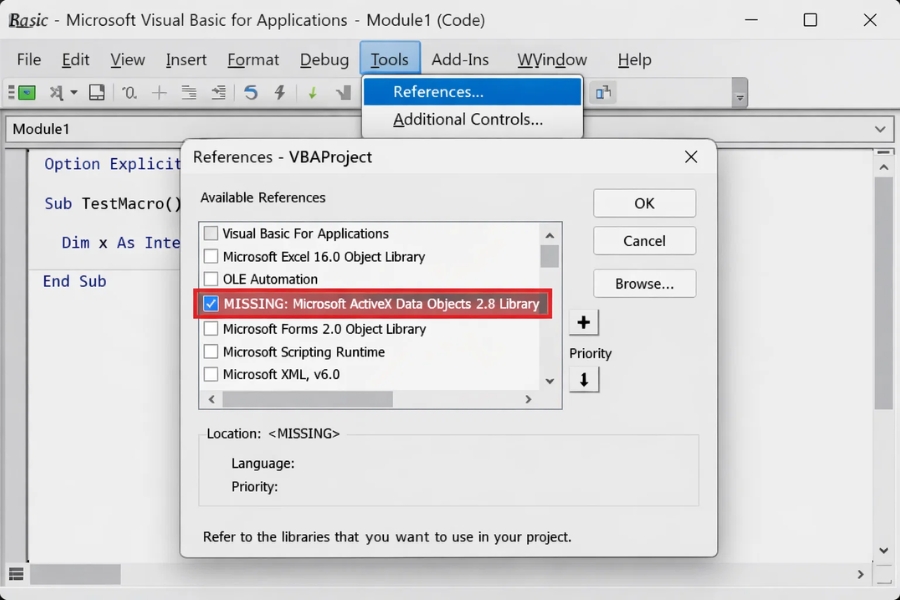This screenshot has width=900, height=600.
Task: Raise reference priority with the up arrow
Action: pyautogui.click(x=584, y=322)
